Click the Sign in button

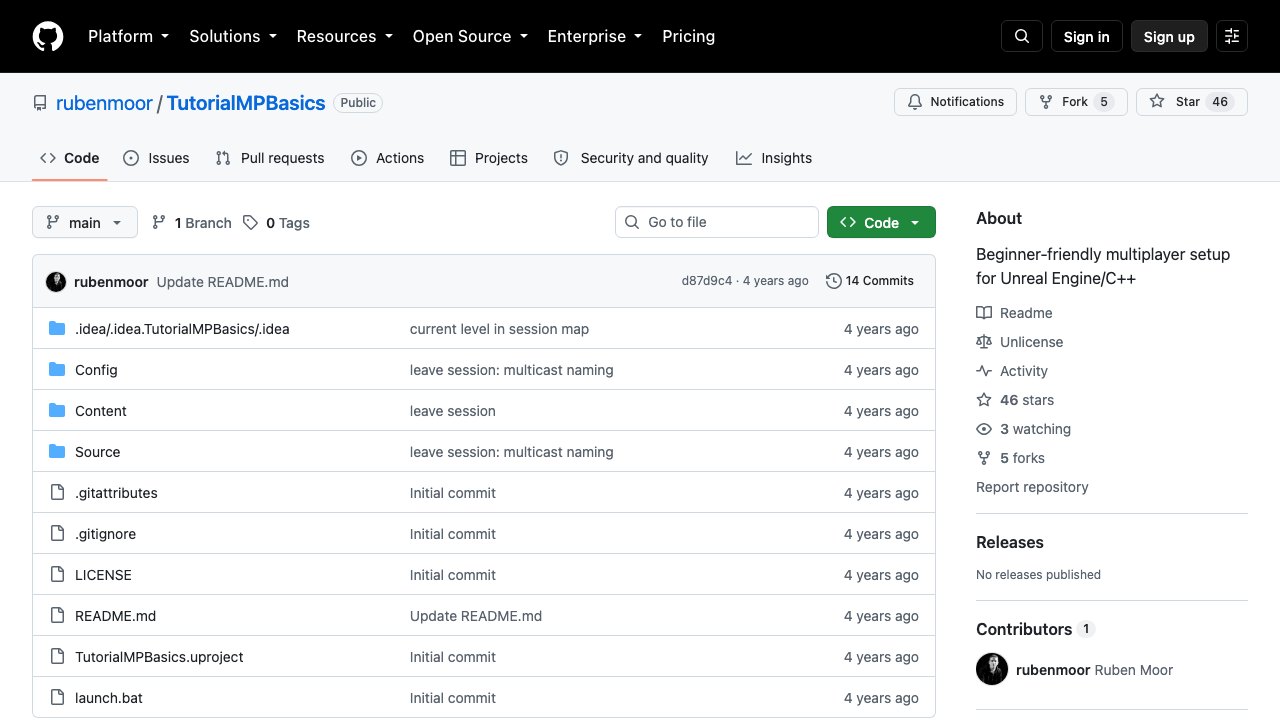coord(1087,36)
